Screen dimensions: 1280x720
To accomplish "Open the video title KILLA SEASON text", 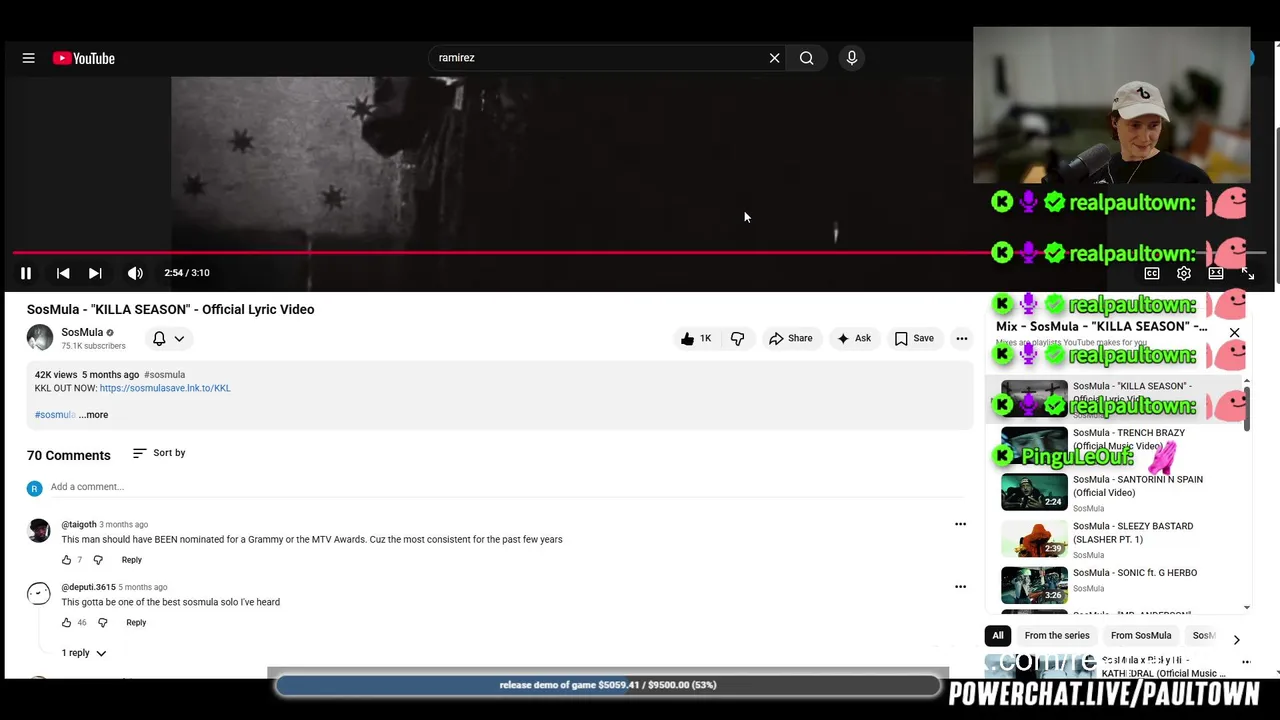I will click(170, 309).
